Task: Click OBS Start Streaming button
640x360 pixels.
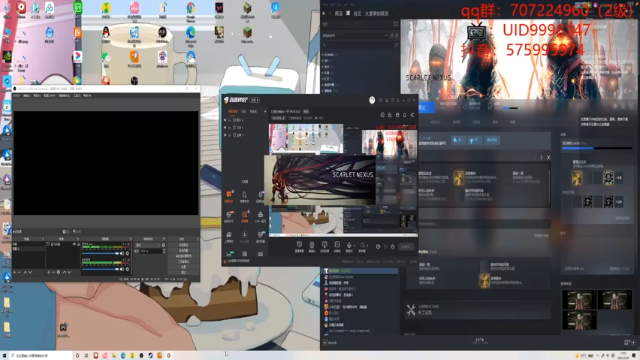Action: point(184,245)
